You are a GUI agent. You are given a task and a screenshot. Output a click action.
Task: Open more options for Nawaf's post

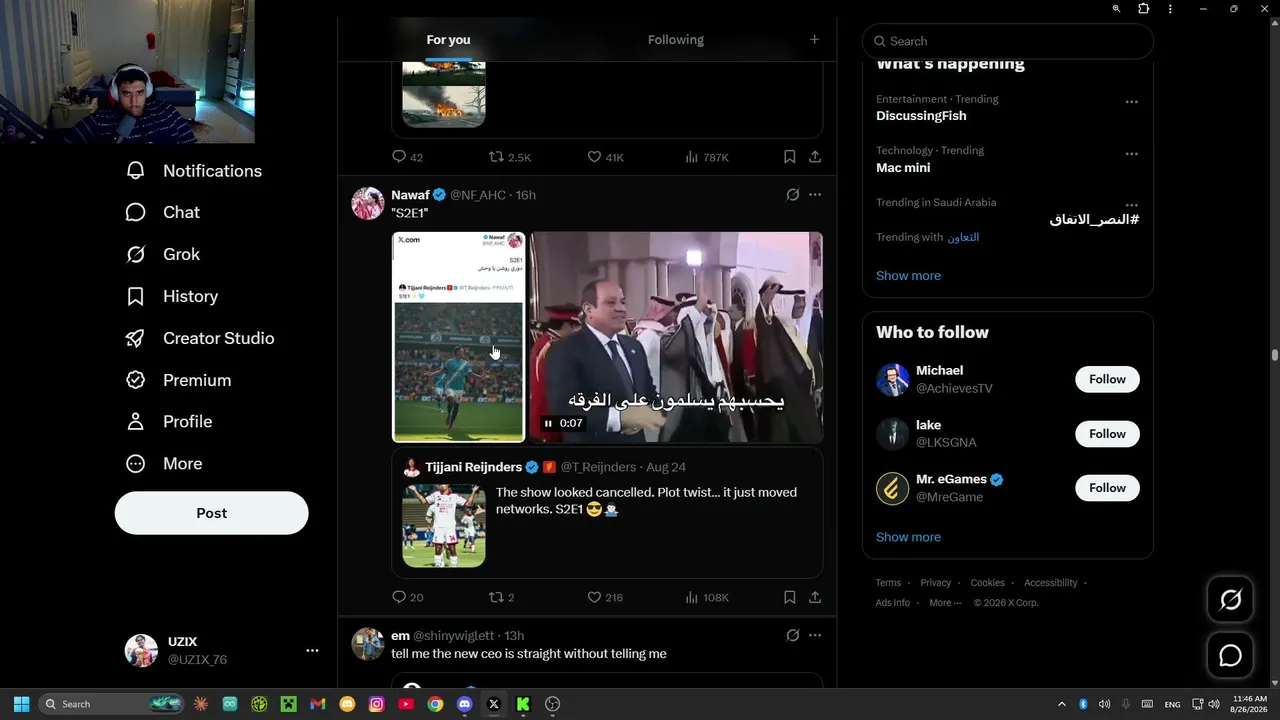(x=815, y=195)
